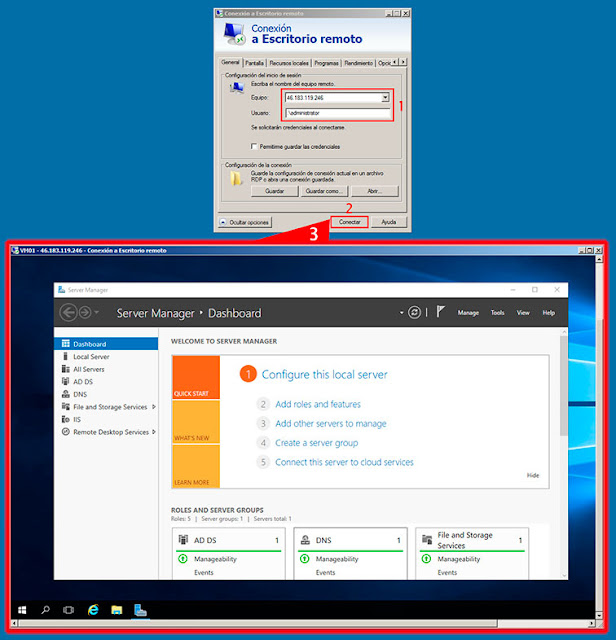Switch to the Rendimiento tab
The width and height of the screenshot is (616, 640).
coord(358,63)
